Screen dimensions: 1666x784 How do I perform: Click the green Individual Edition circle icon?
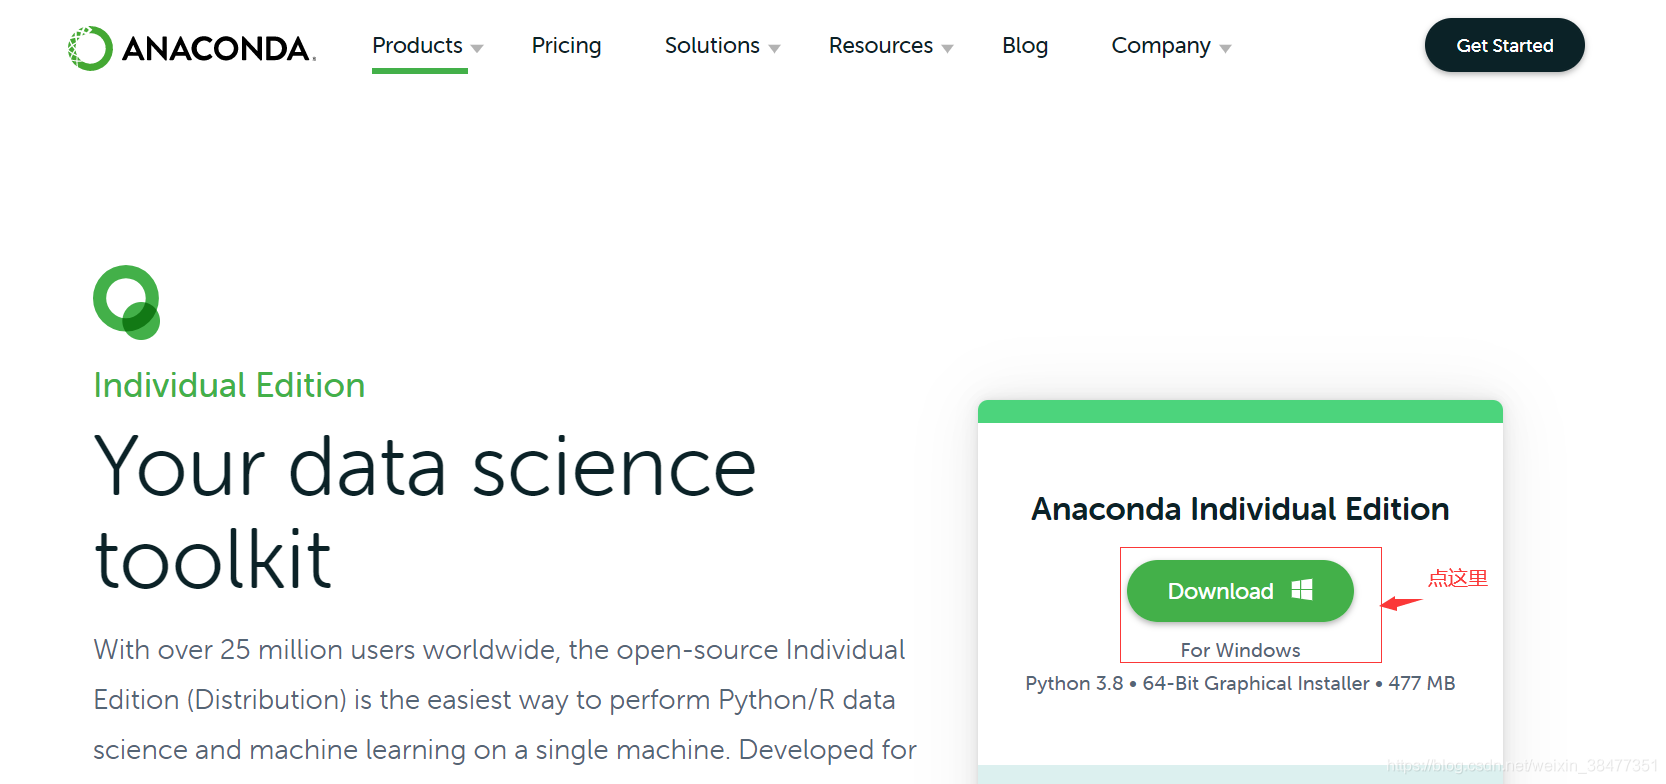pyautogui.click(x=127, y=302)
